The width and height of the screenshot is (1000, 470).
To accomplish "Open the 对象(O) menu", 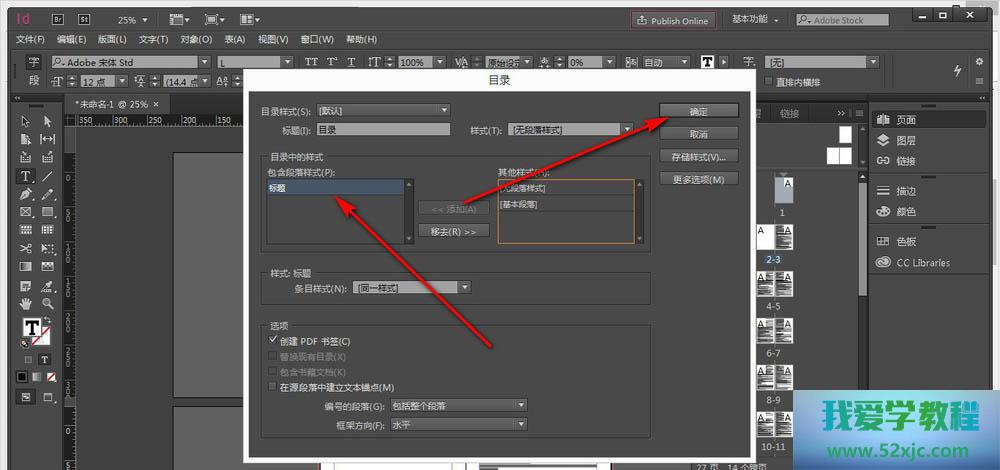I will click(x=196, y=39).
